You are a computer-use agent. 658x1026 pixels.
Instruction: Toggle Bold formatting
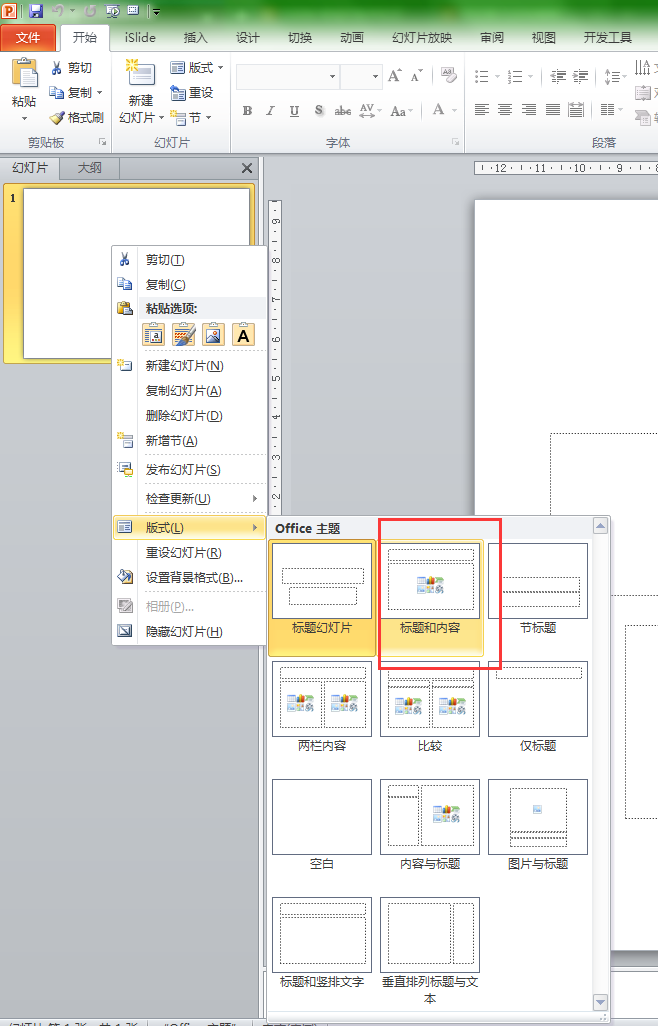tap(247, 111)
